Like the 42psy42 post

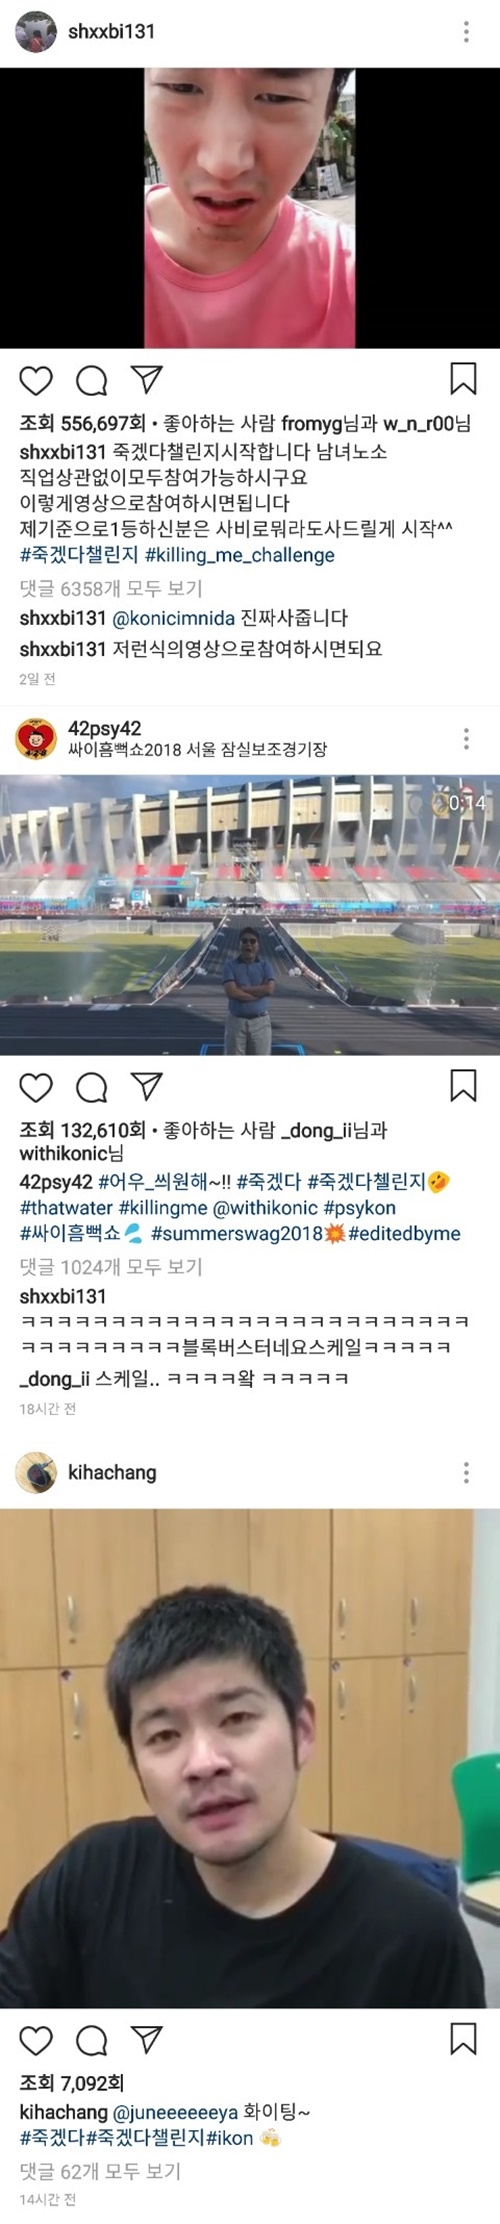[x=36, y=1087]
